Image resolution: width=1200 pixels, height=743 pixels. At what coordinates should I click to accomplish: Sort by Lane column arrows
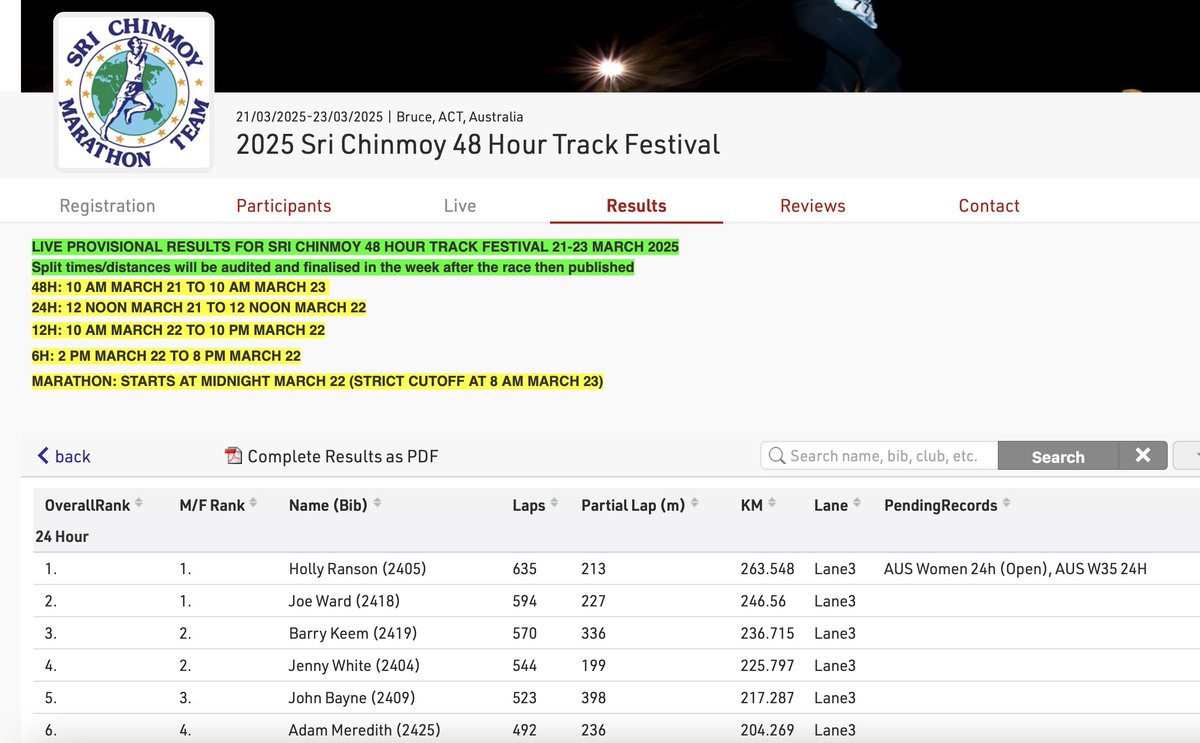(x=857, y=504)
